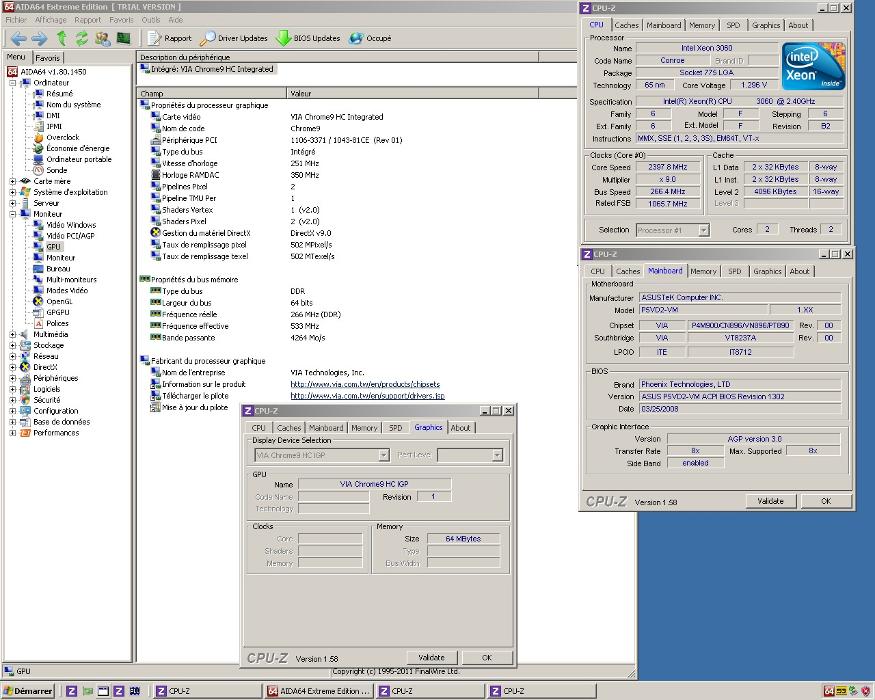Open BIOS Updates from the toolbar

point(309,39)
